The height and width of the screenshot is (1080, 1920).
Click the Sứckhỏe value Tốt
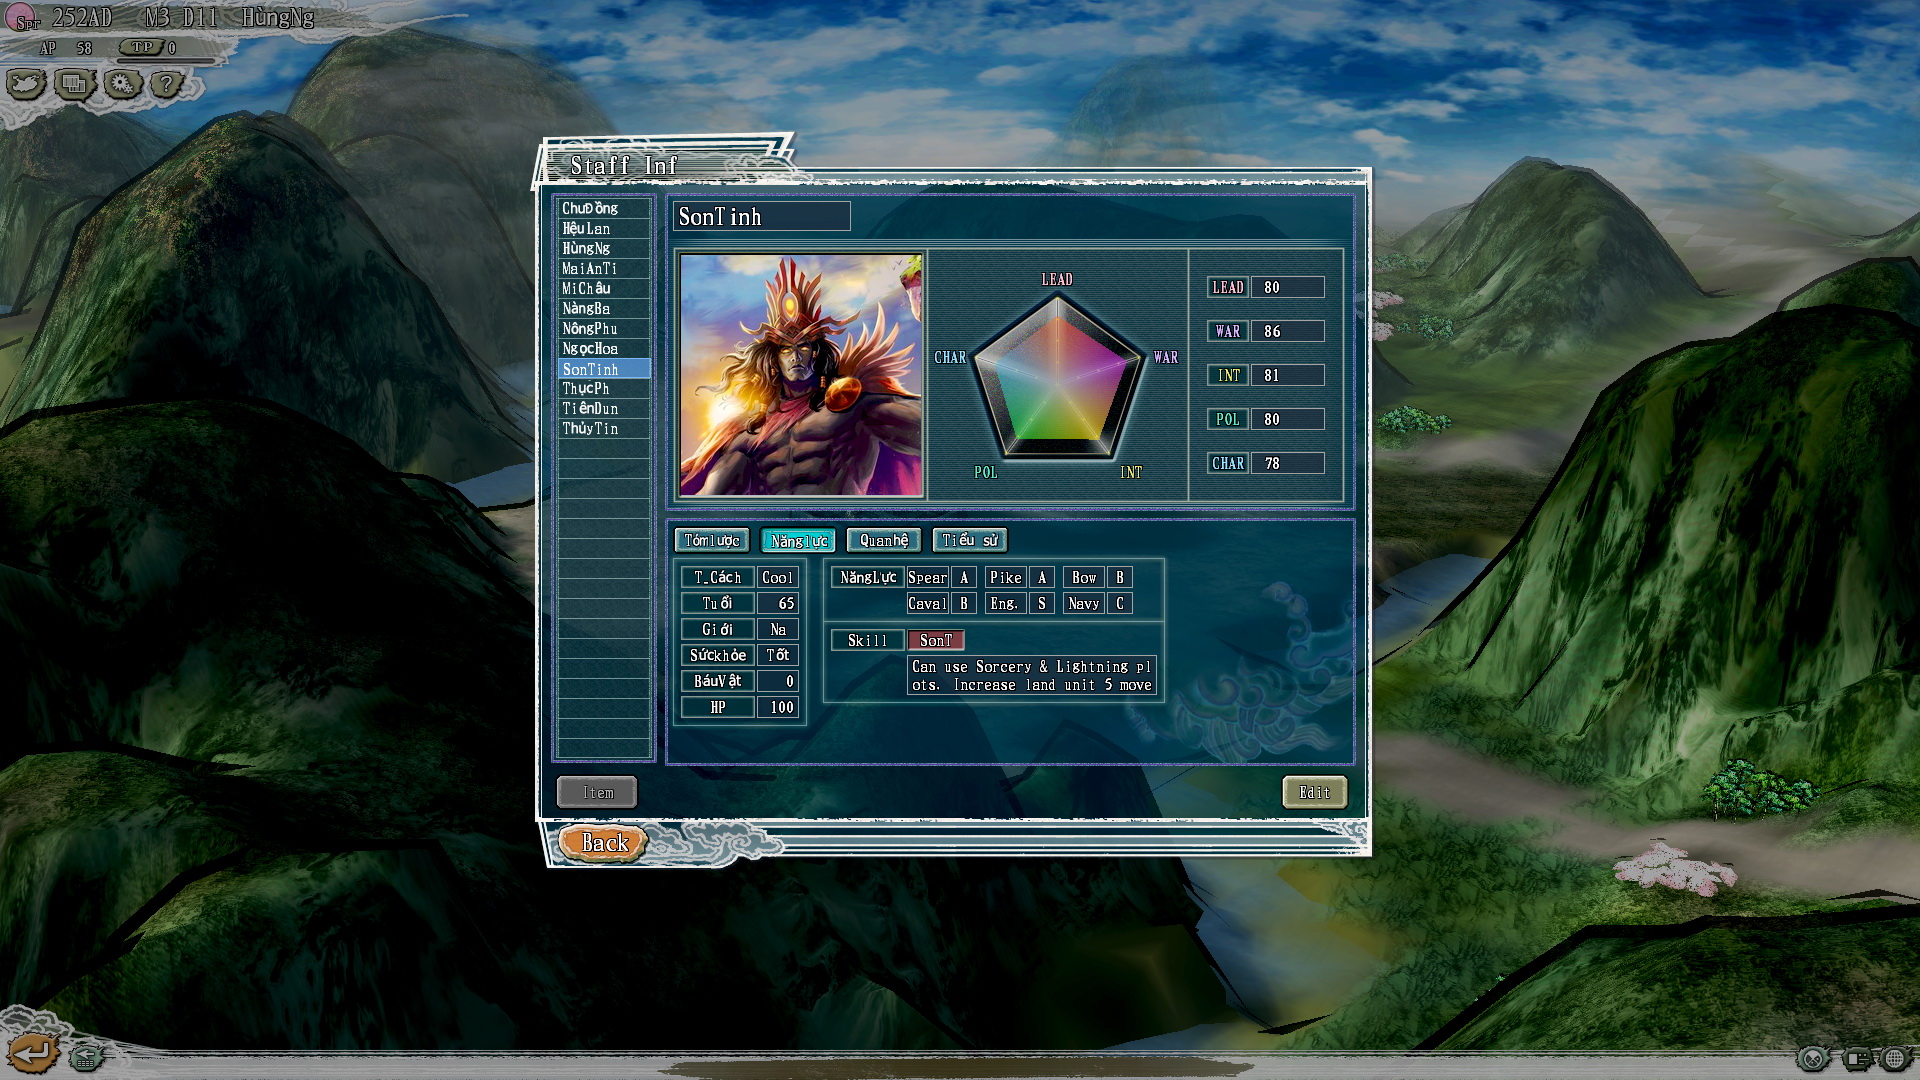pos(777,655)
